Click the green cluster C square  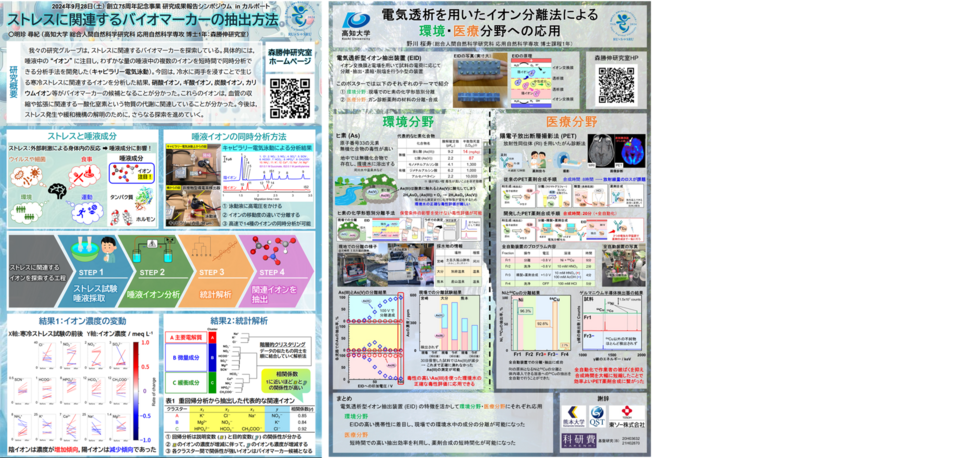pos(212,382)
